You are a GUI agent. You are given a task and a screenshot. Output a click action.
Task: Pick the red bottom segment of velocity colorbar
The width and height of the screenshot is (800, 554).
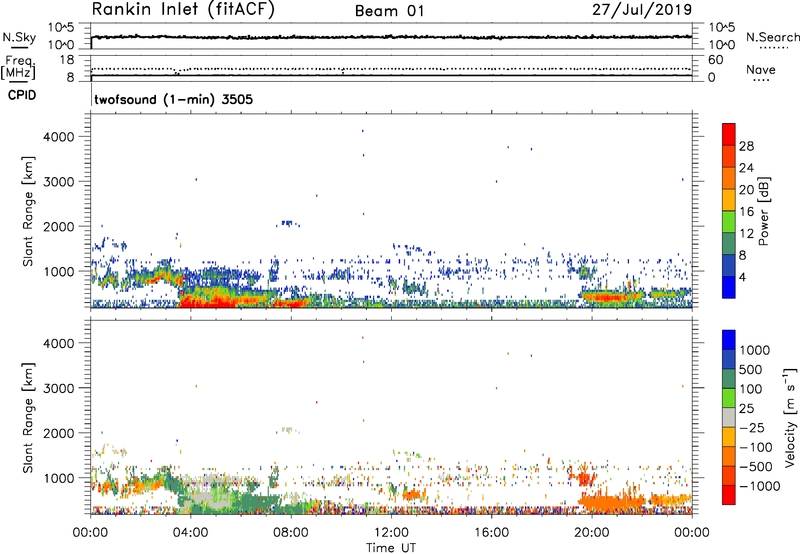click(729, 495)
